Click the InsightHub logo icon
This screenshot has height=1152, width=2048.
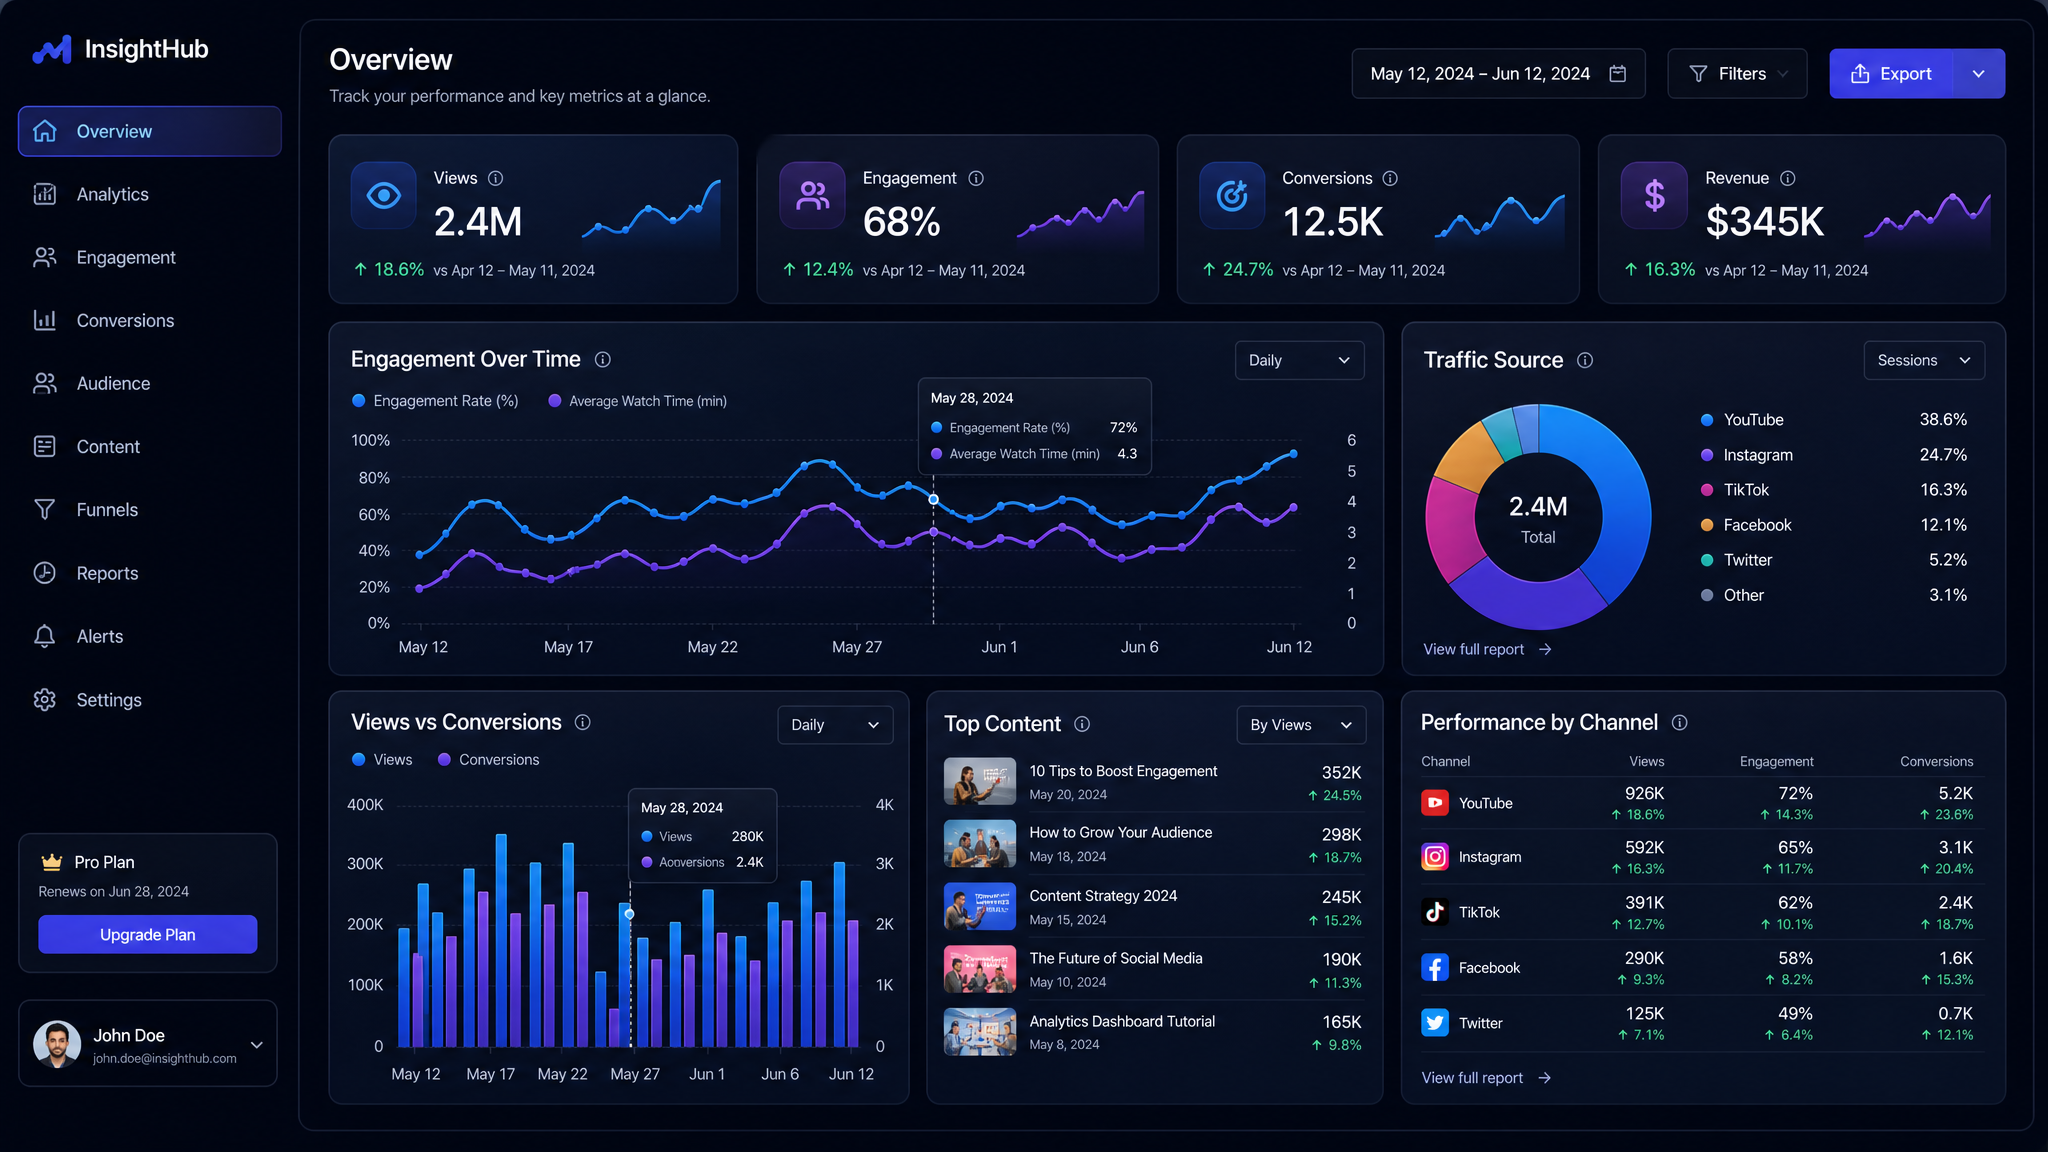tap(52, 49)
